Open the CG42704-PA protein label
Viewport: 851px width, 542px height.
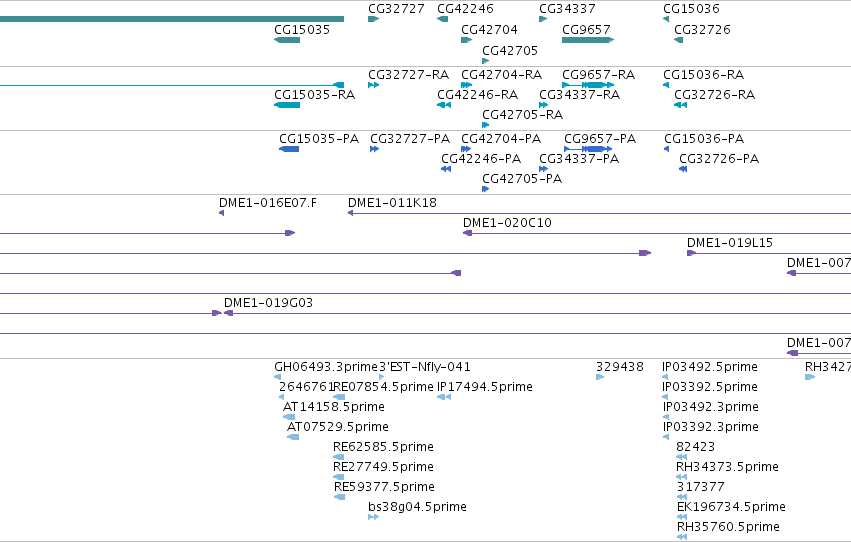tap(501, 139)
